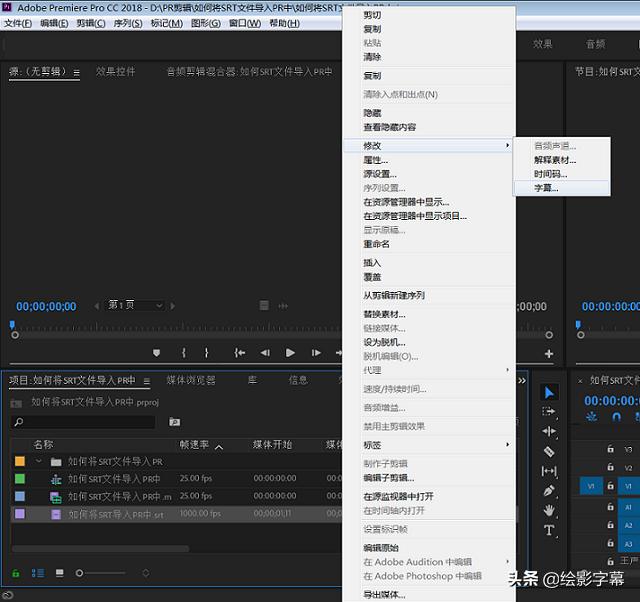Toggle lock on track A3
The width and height of the screenshot is (640, 602).
(x=611, y=543)
